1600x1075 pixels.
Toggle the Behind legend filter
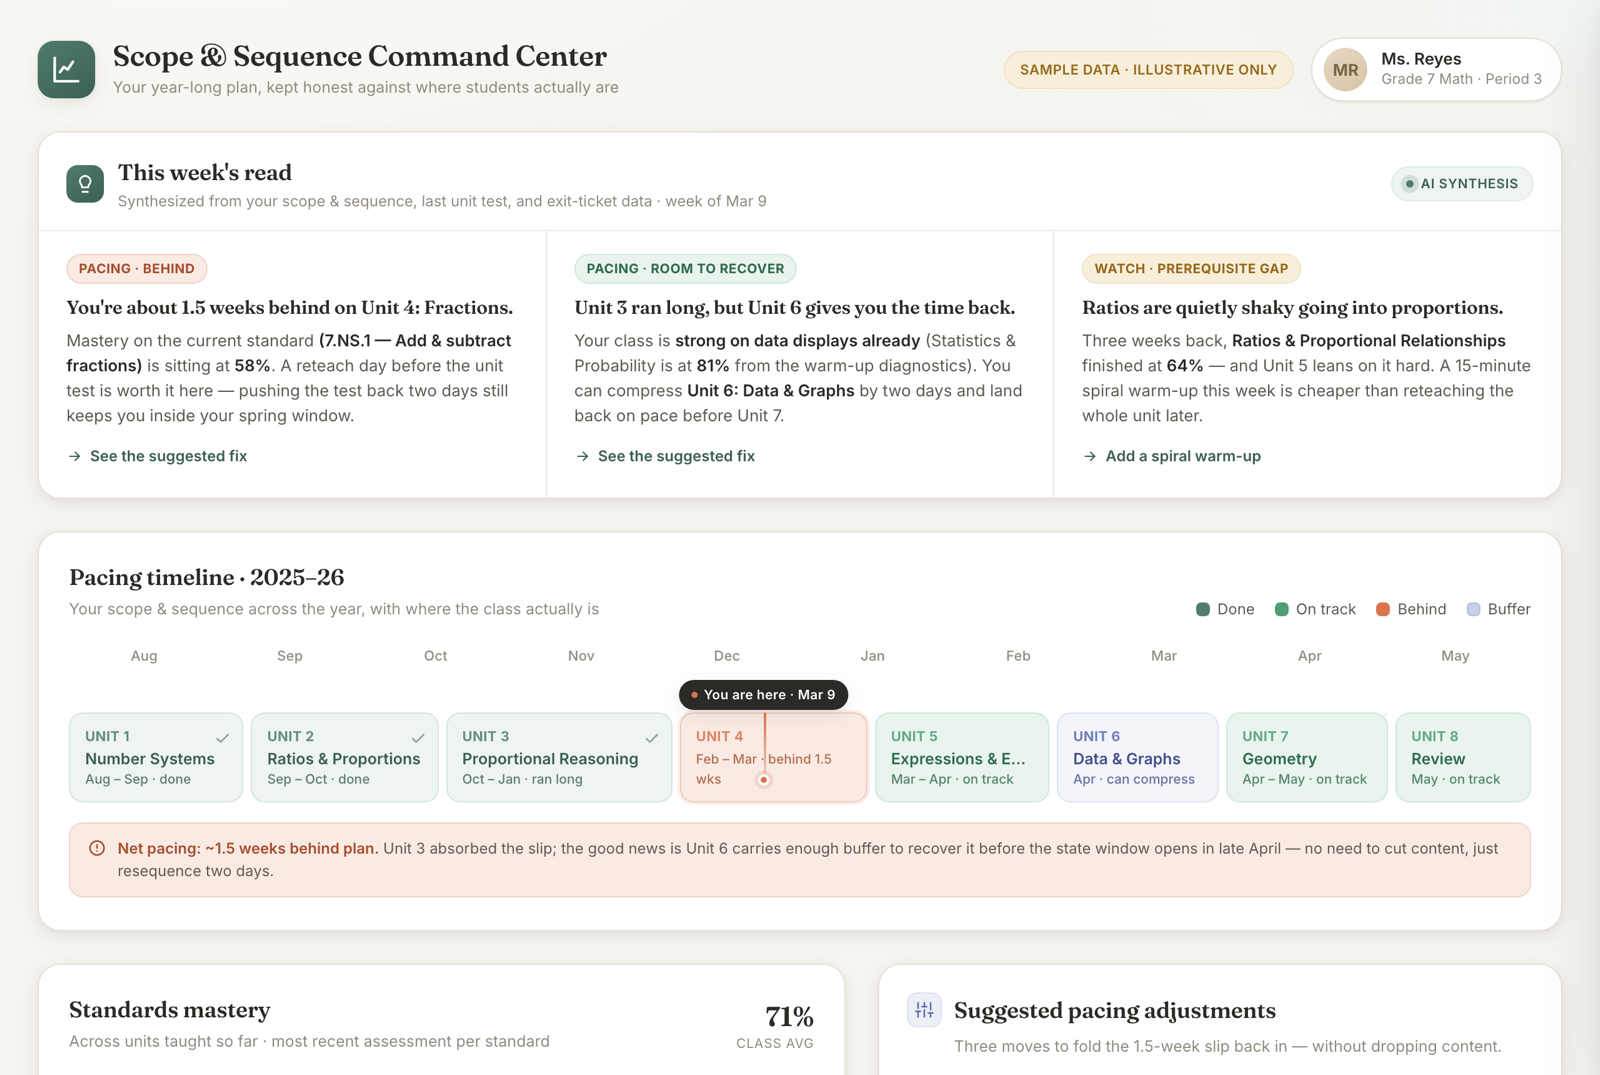coord(1411,609)
